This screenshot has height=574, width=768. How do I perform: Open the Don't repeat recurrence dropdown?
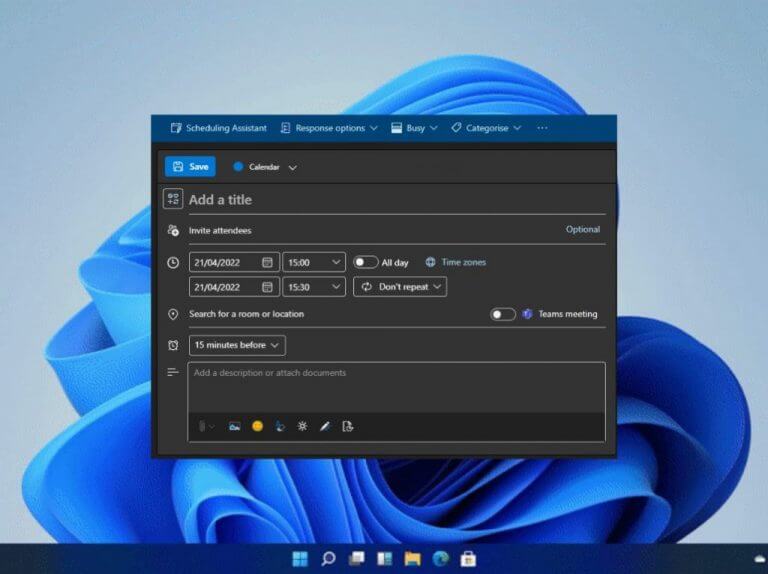(400, 287)
